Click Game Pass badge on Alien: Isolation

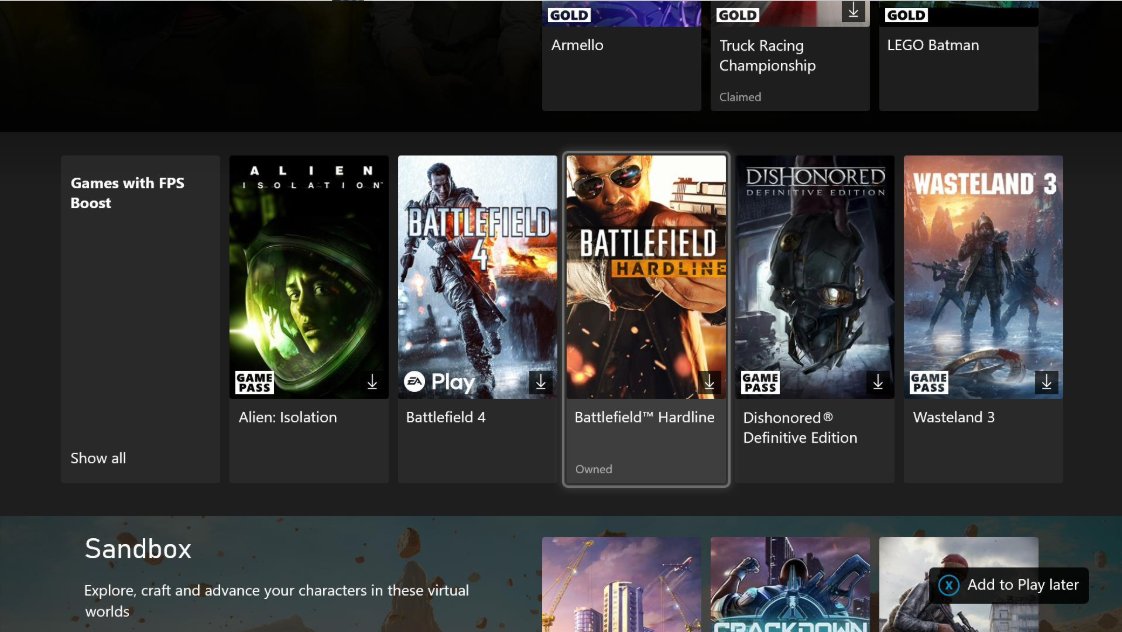click(254, 382)
